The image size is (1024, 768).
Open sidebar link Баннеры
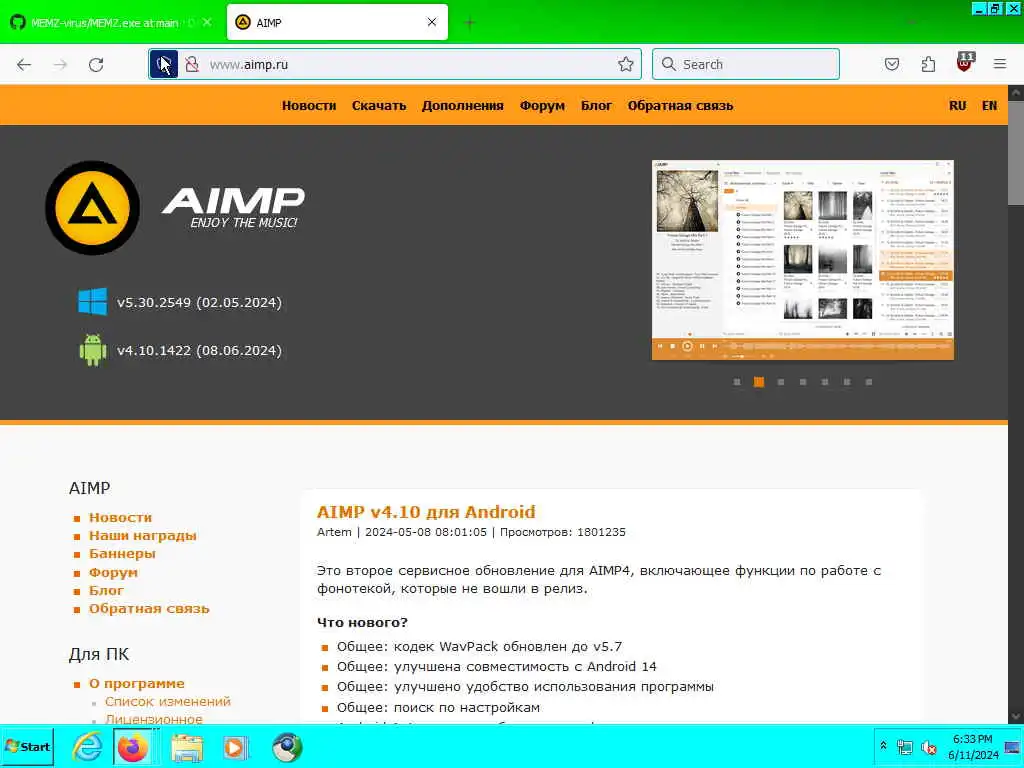pos(122,554)
